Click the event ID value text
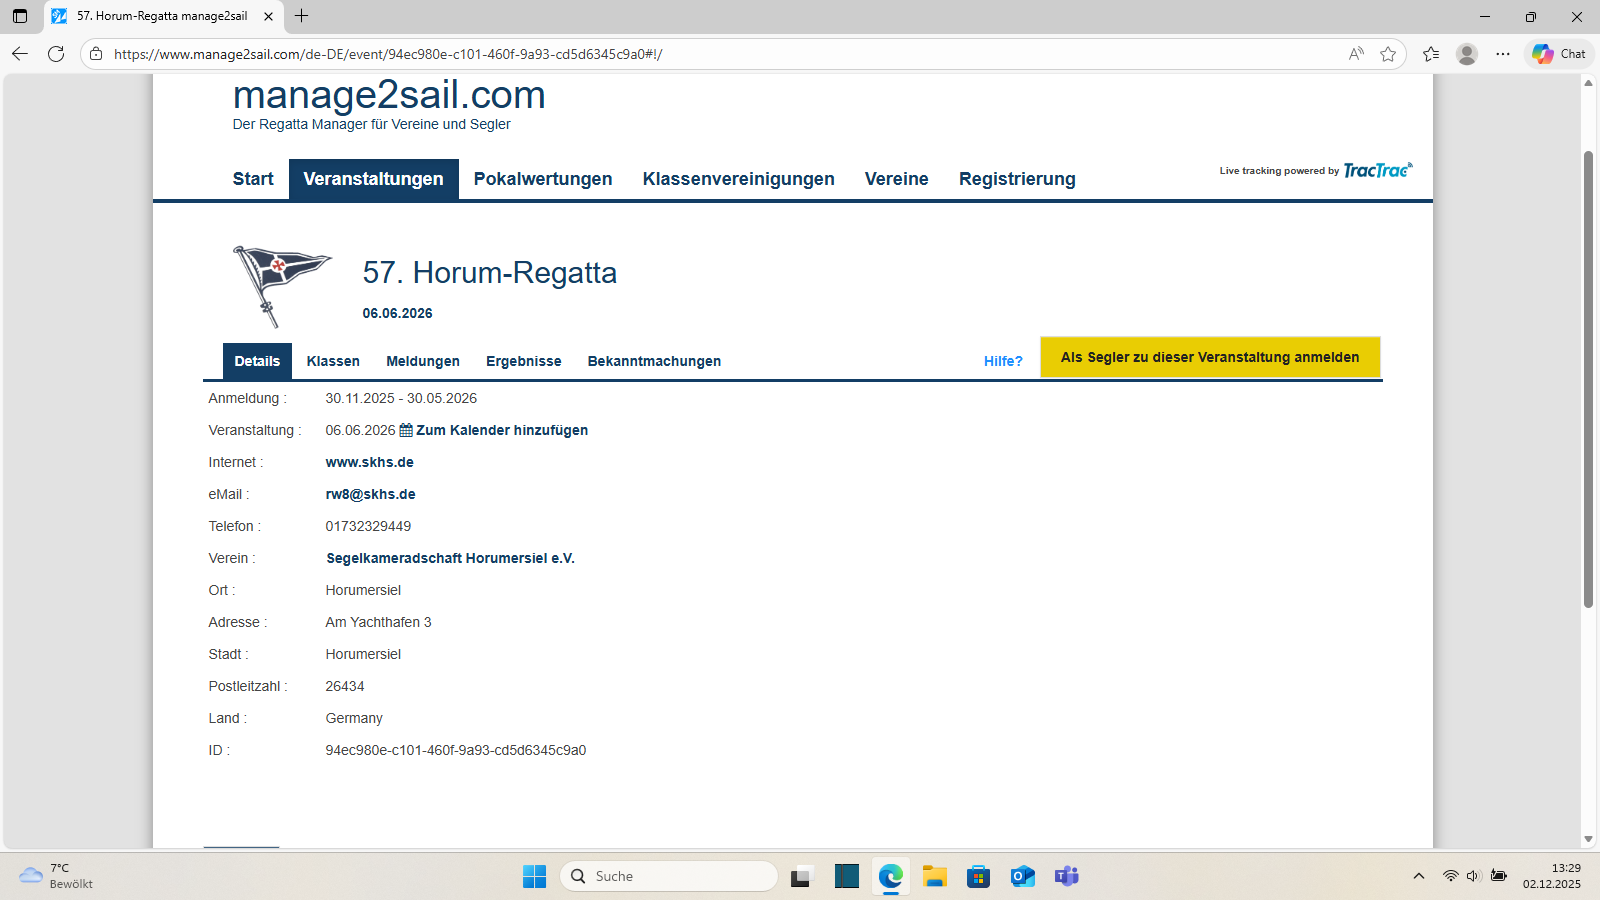The width and height of the screenshot is (1600, 900). 456,750
